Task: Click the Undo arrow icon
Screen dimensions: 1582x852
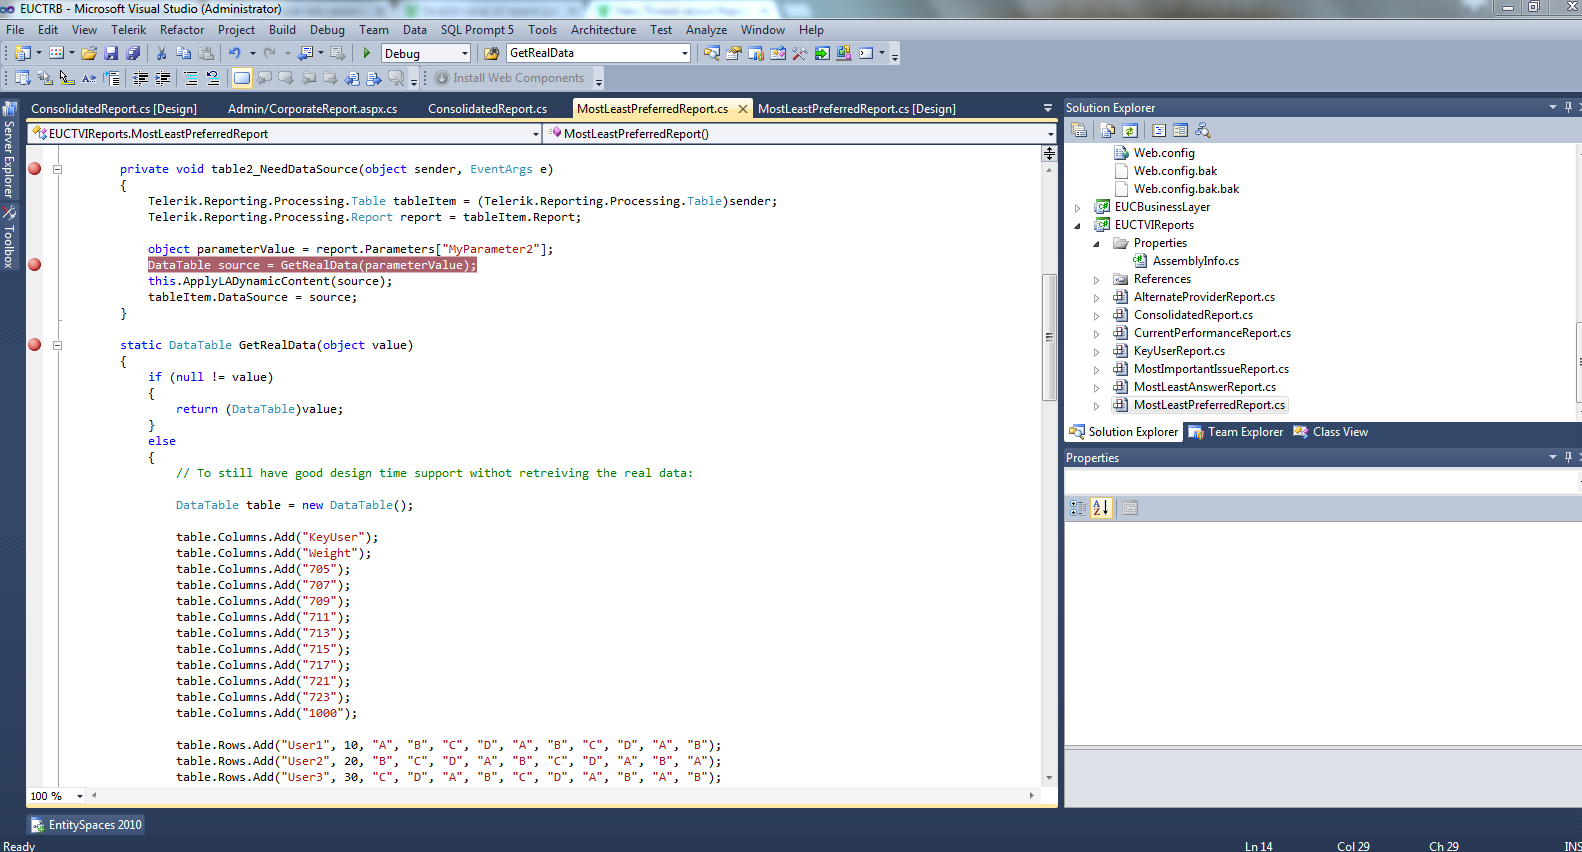Action: (x=234, y=53)
